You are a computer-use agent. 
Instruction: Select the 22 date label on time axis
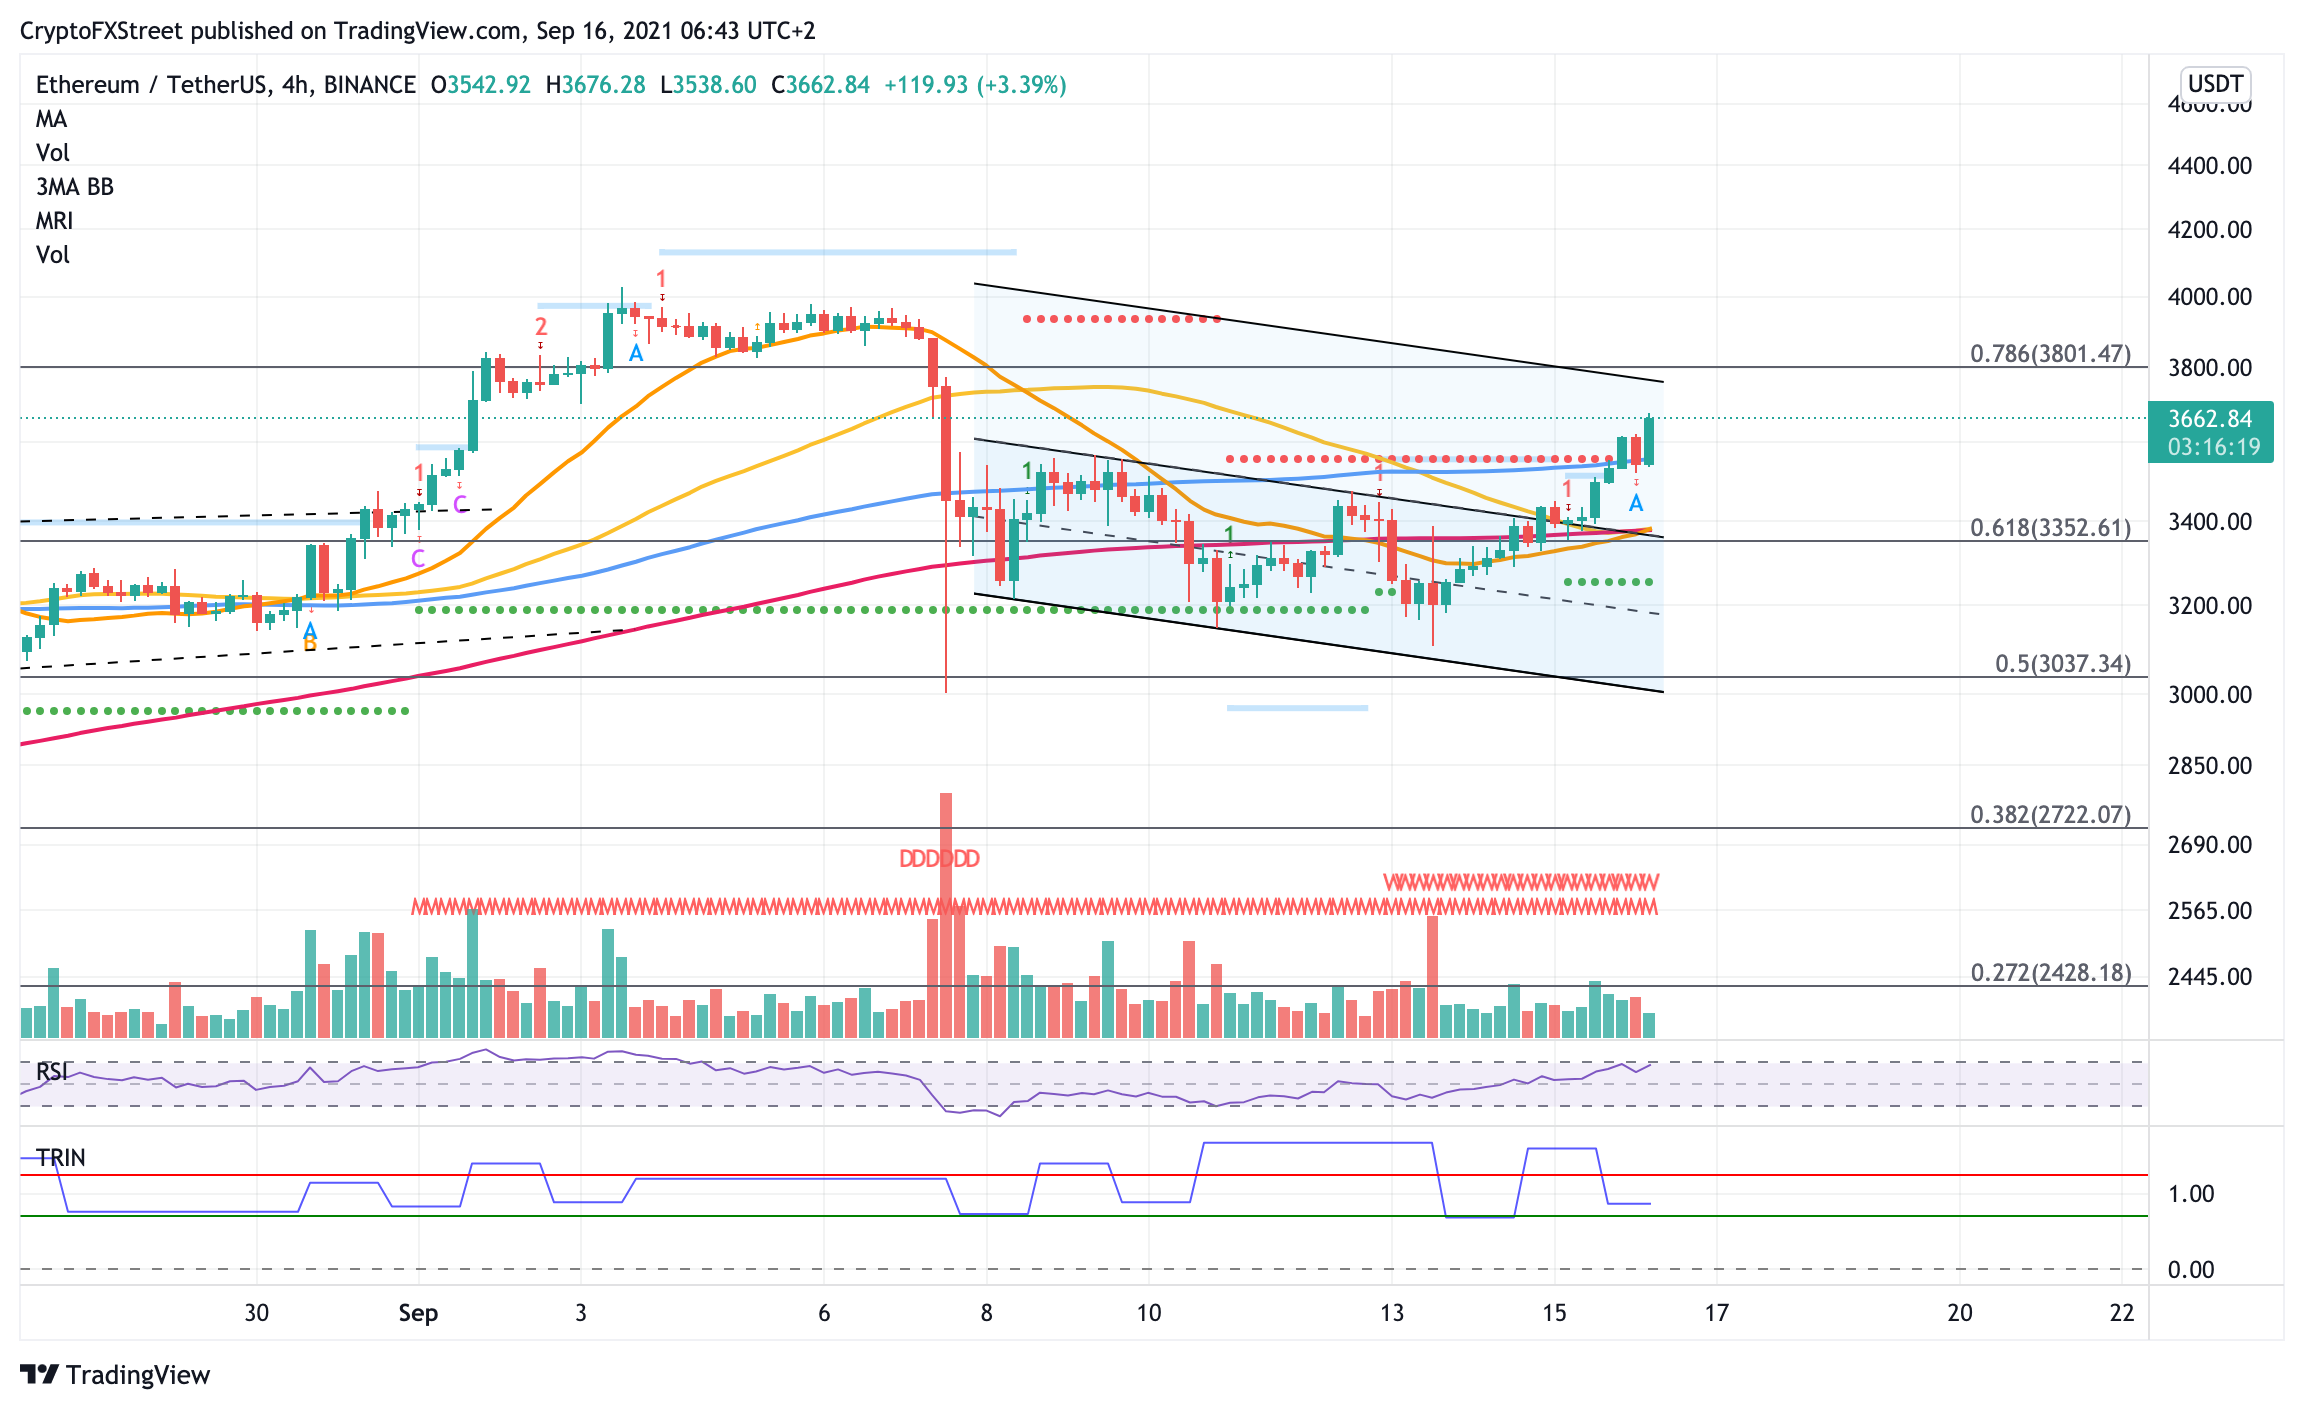point(2122,1313)
